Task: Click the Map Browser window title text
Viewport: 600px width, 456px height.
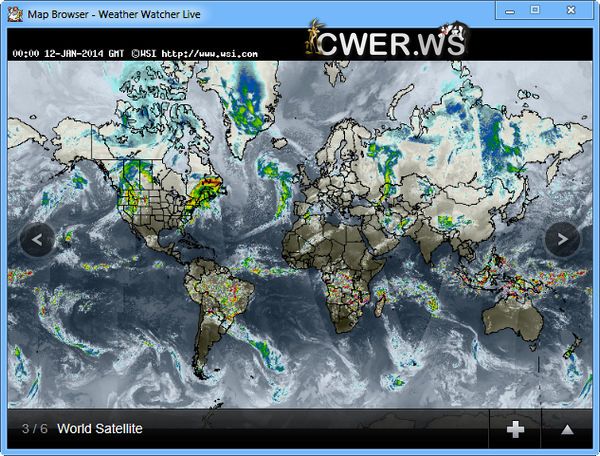Action: coord(110,10)
